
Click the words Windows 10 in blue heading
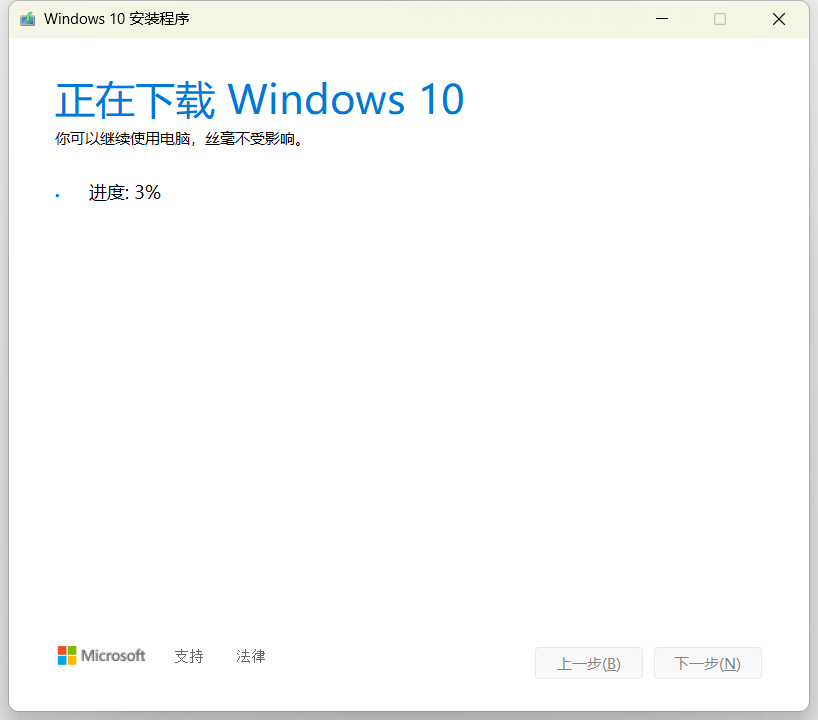pos(346,100)
